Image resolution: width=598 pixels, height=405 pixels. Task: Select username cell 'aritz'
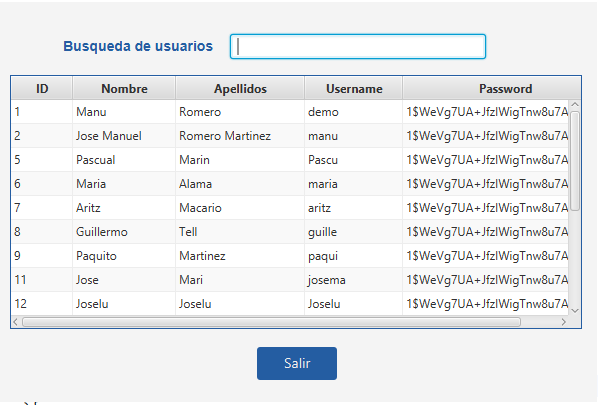point(354,208)
